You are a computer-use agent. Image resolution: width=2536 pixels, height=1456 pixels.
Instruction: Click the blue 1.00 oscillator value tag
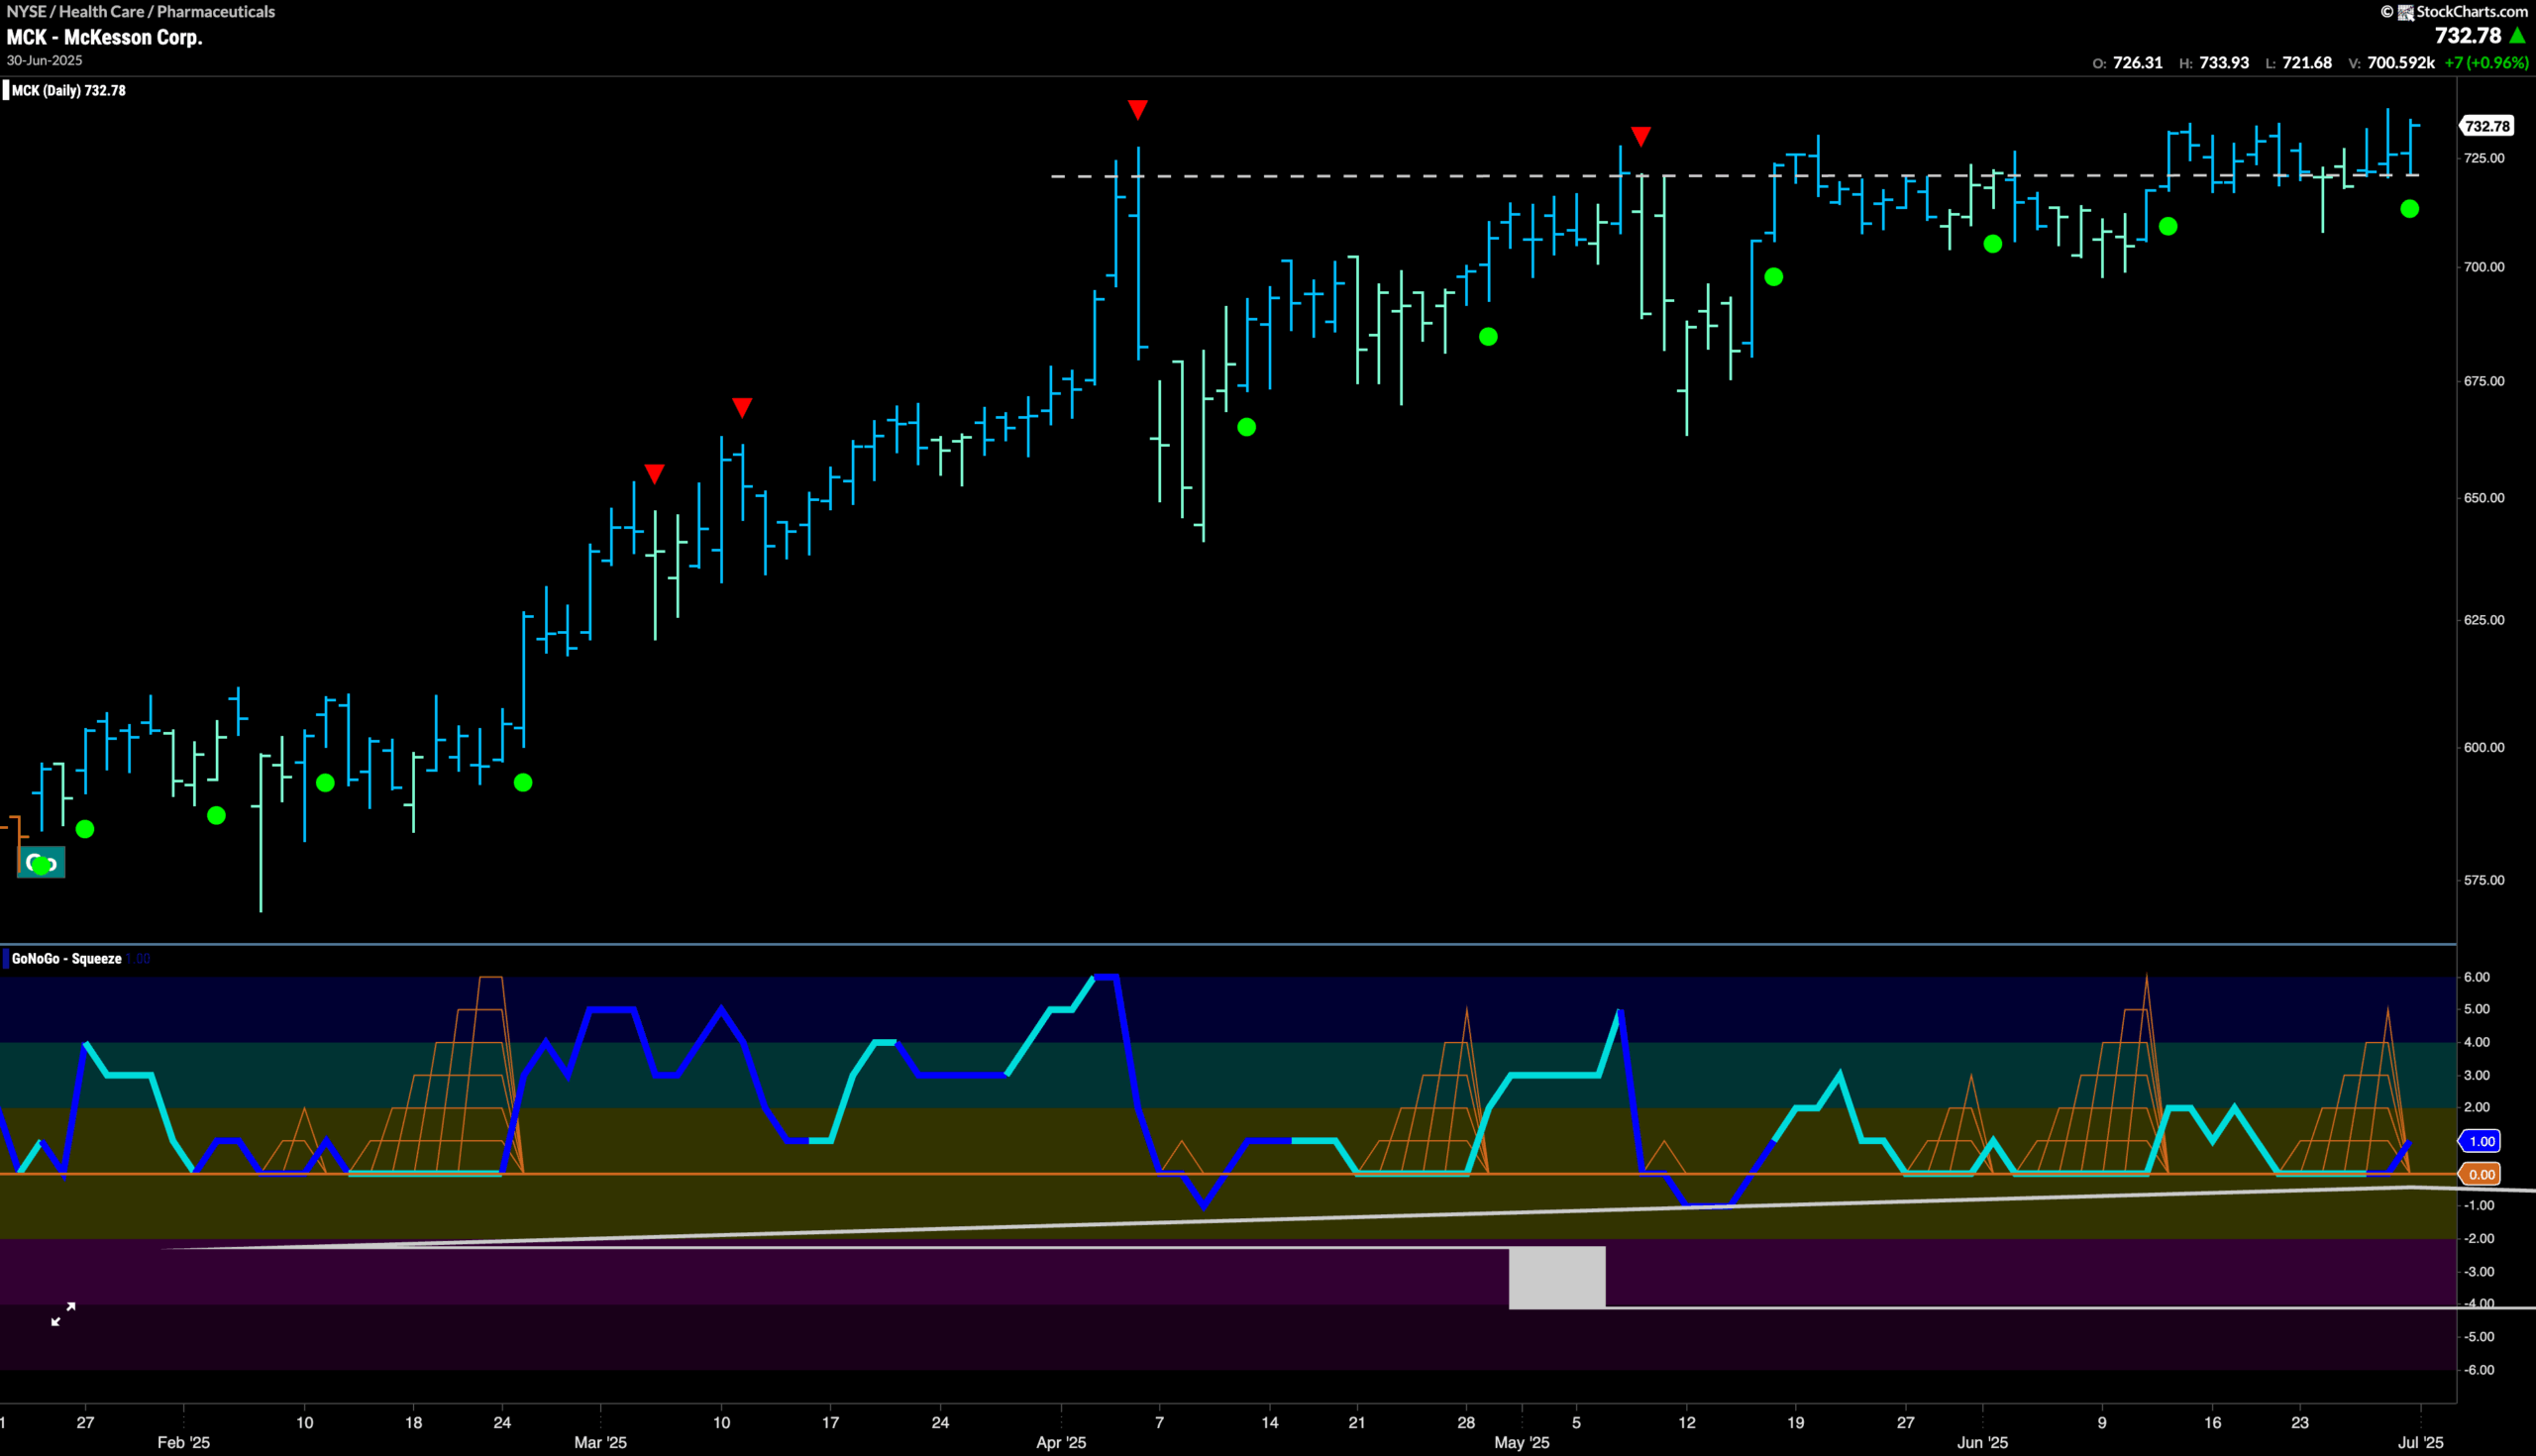pos(2481,1141)
